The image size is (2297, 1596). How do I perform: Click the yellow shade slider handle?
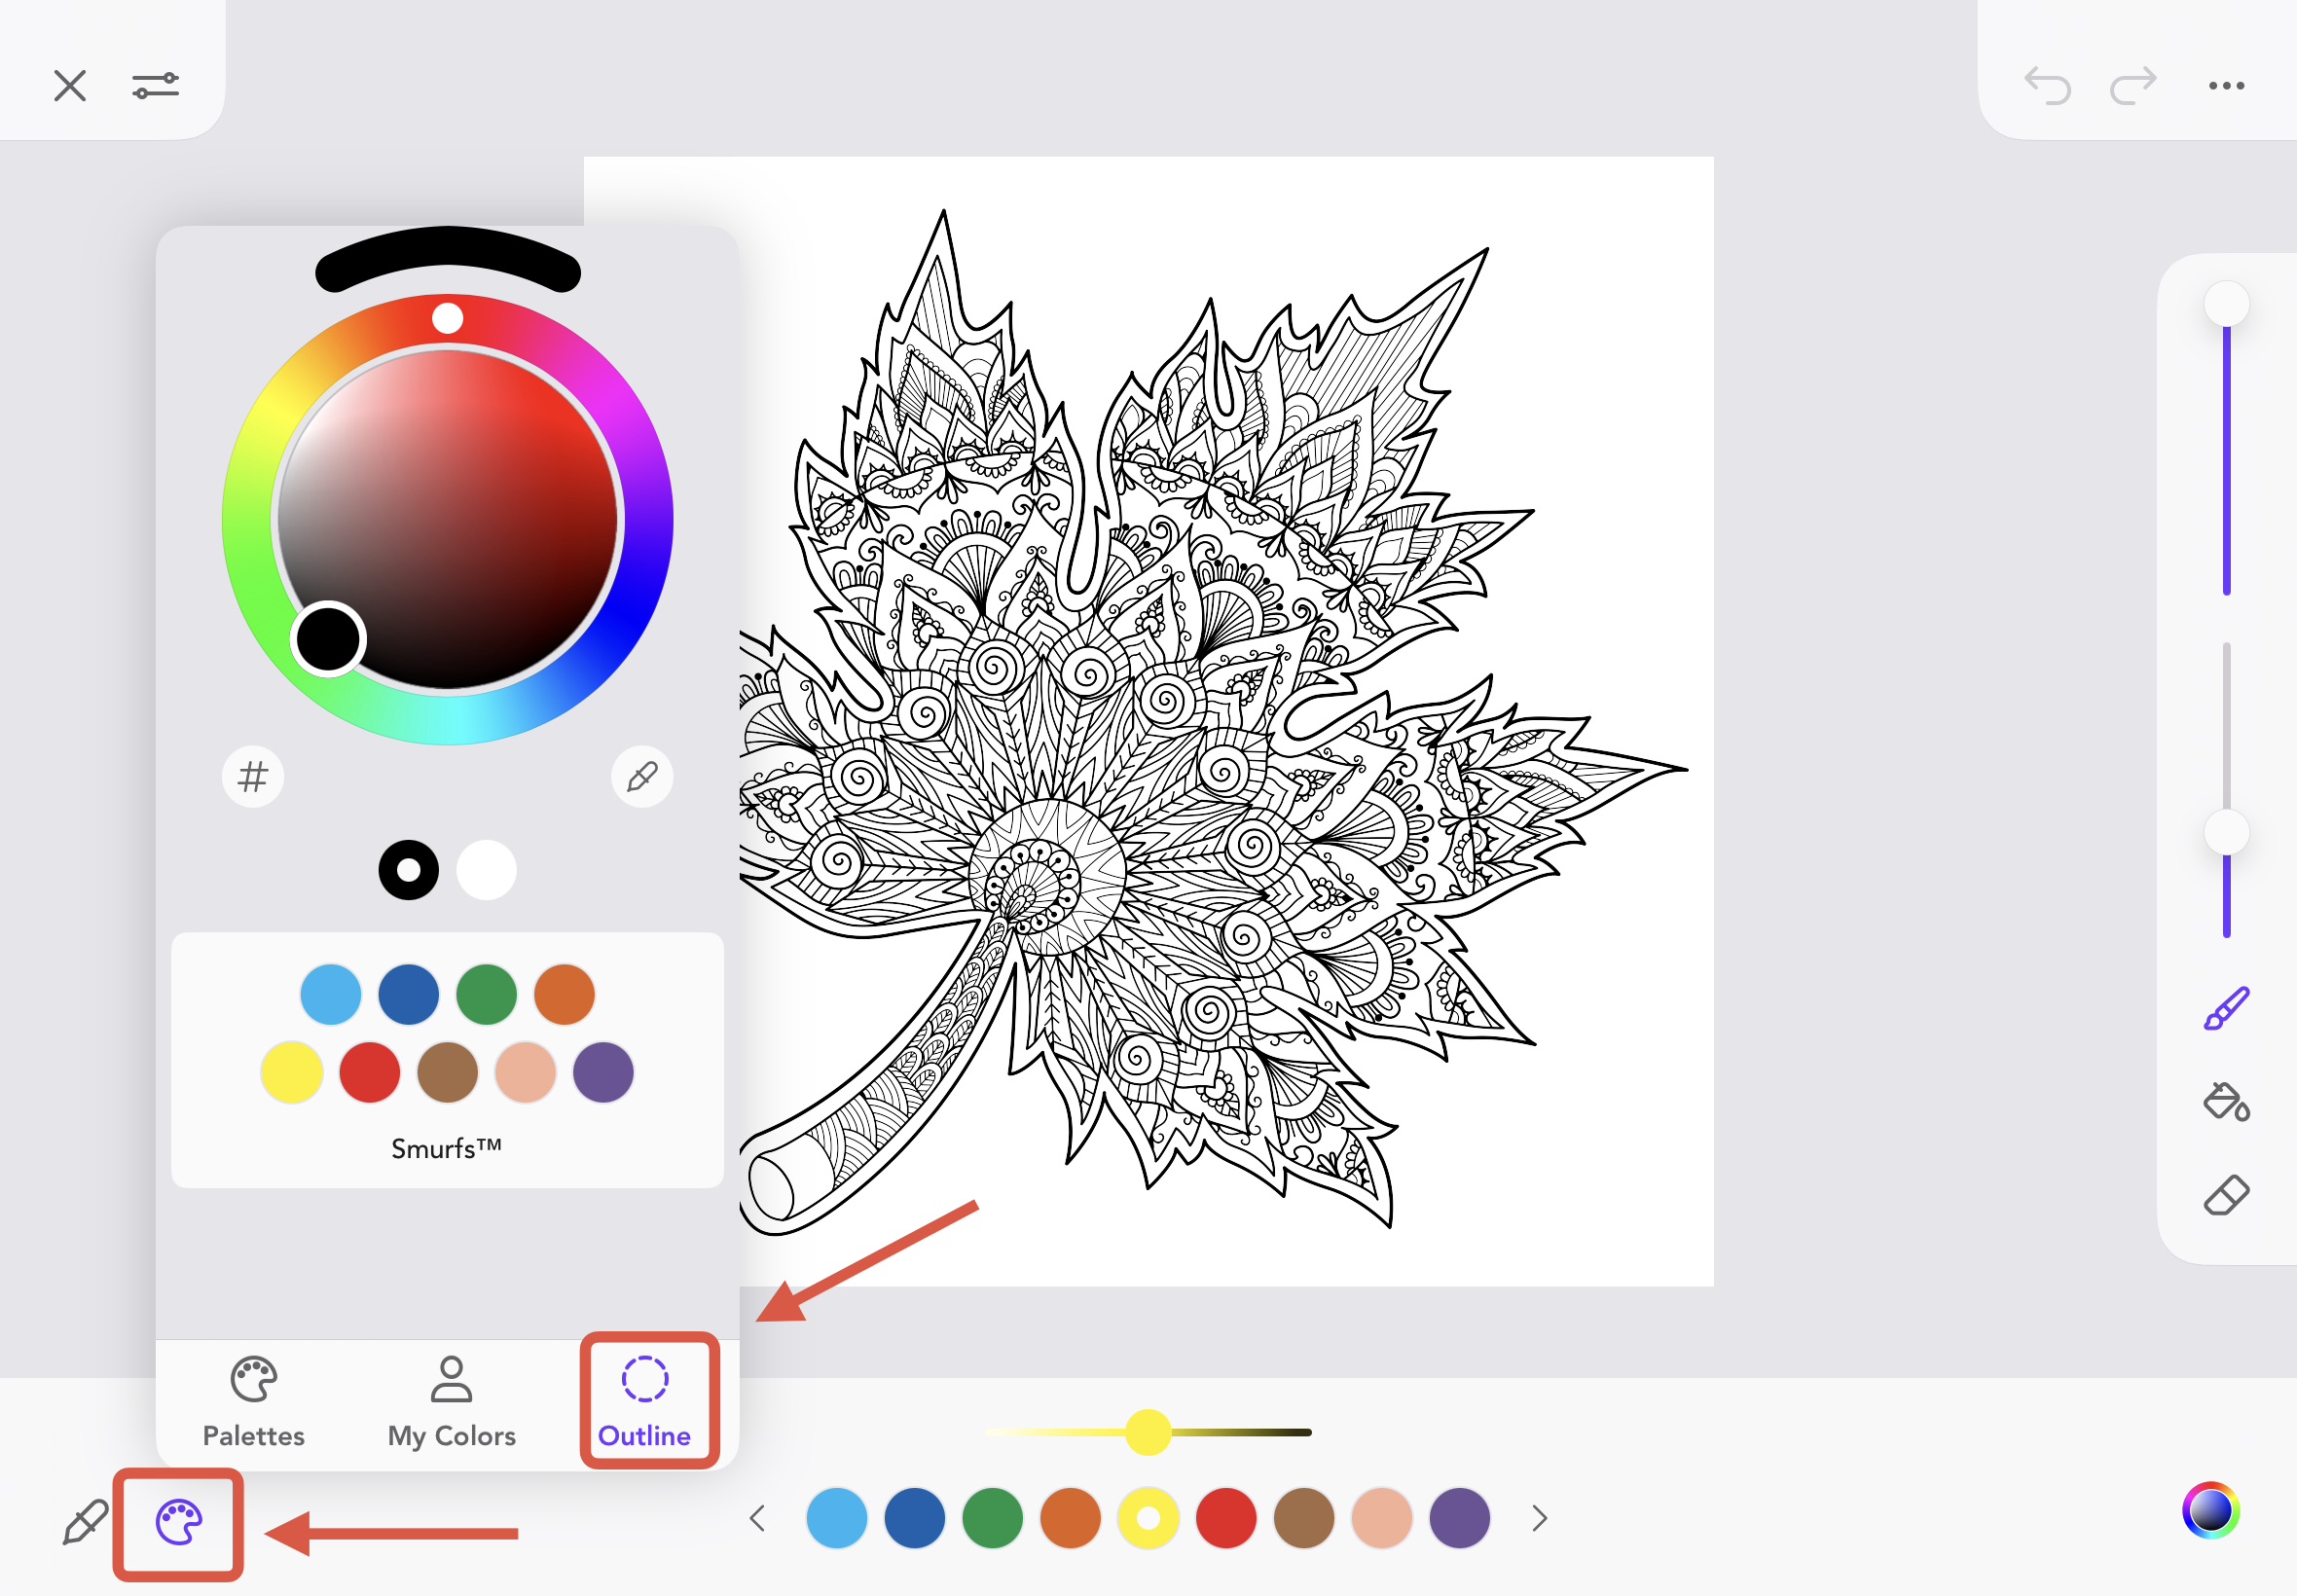(x=1148, y=1432)
